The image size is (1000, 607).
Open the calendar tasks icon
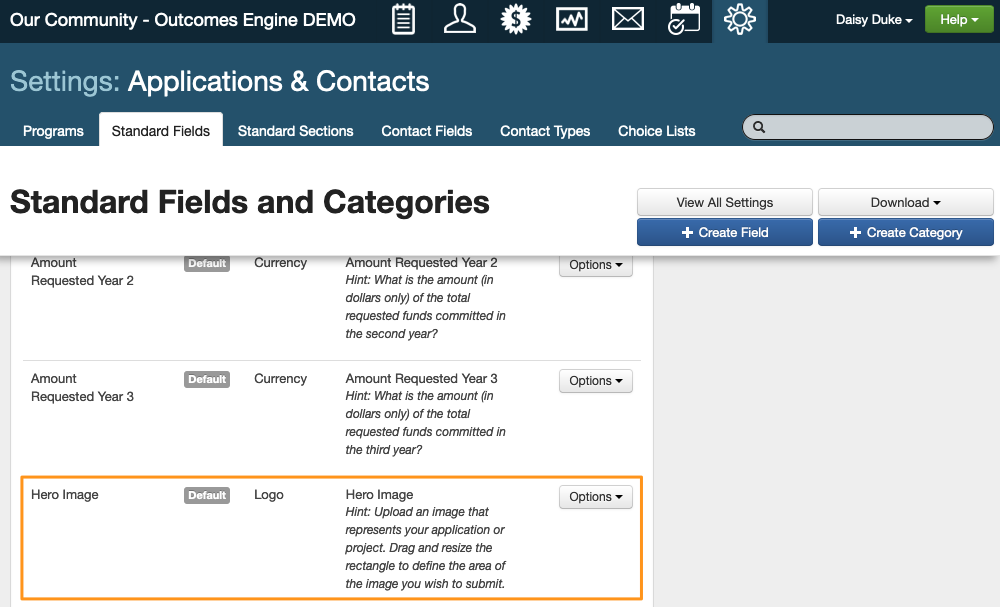(684, 20)
